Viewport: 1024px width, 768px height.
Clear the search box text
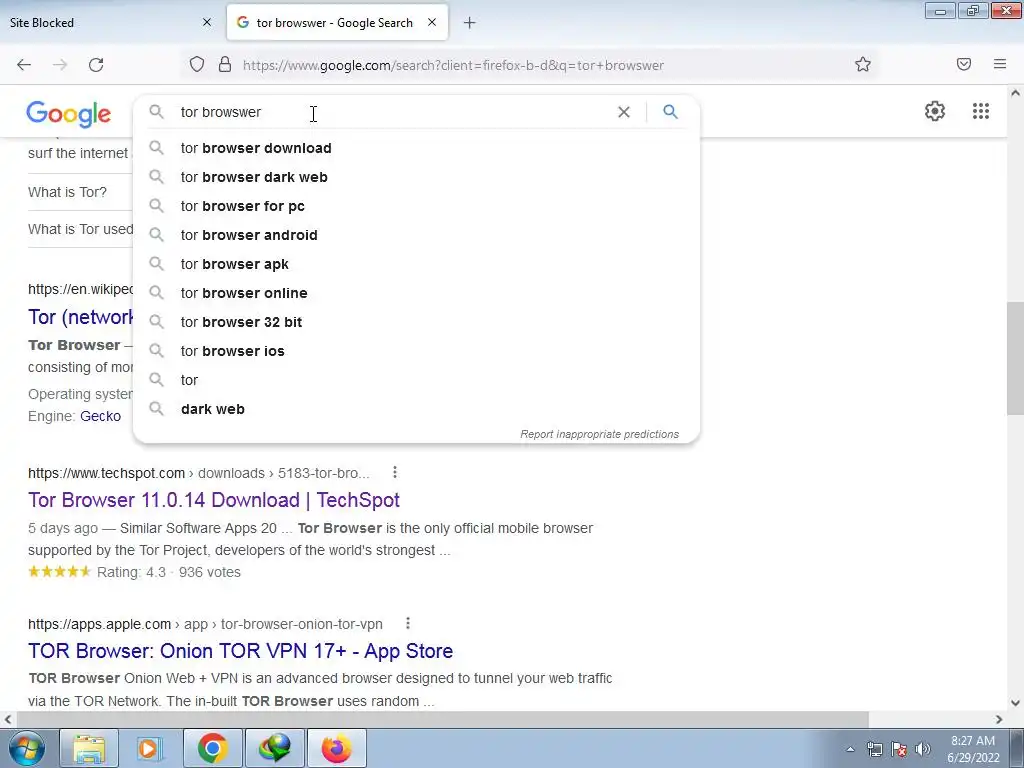pyautogui.click(x=624, y=112)
